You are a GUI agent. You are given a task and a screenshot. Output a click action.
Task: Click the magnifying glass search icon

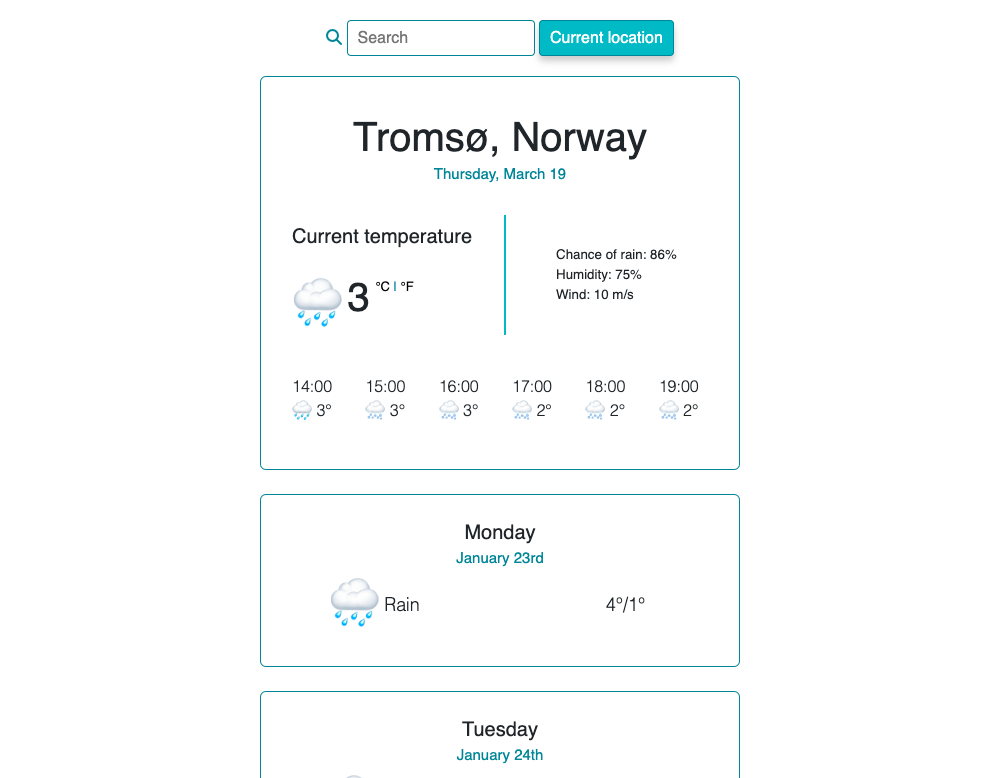point(333,36)
